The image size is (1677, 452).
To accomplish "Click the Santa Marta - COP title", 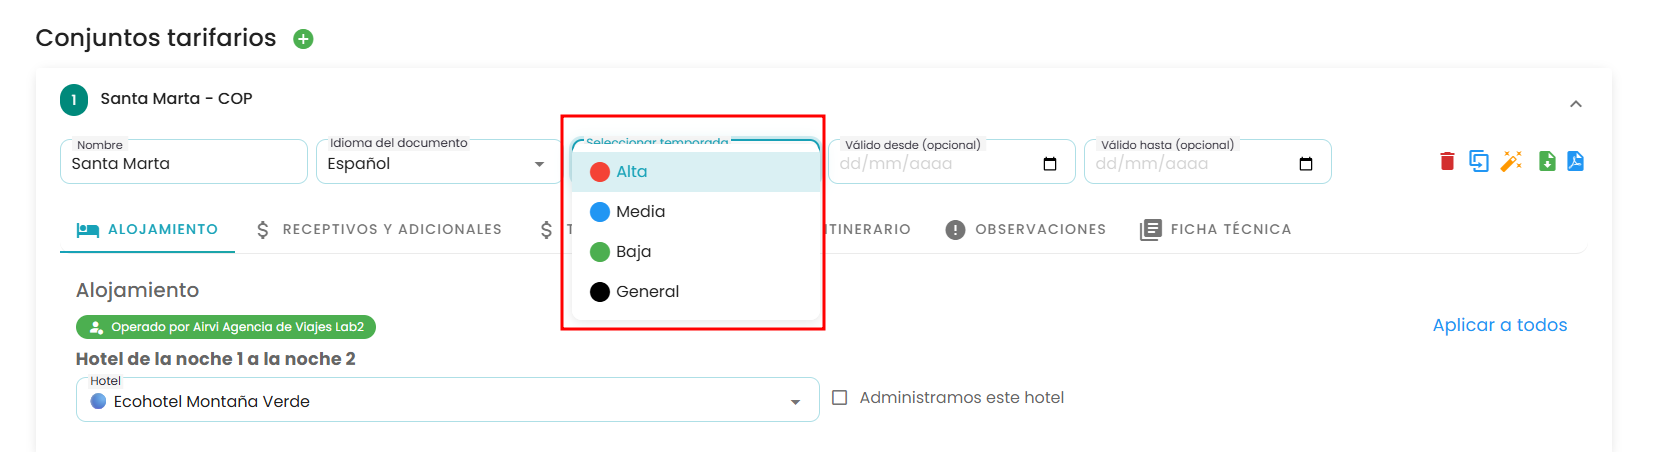I will (x=176, y=99).
